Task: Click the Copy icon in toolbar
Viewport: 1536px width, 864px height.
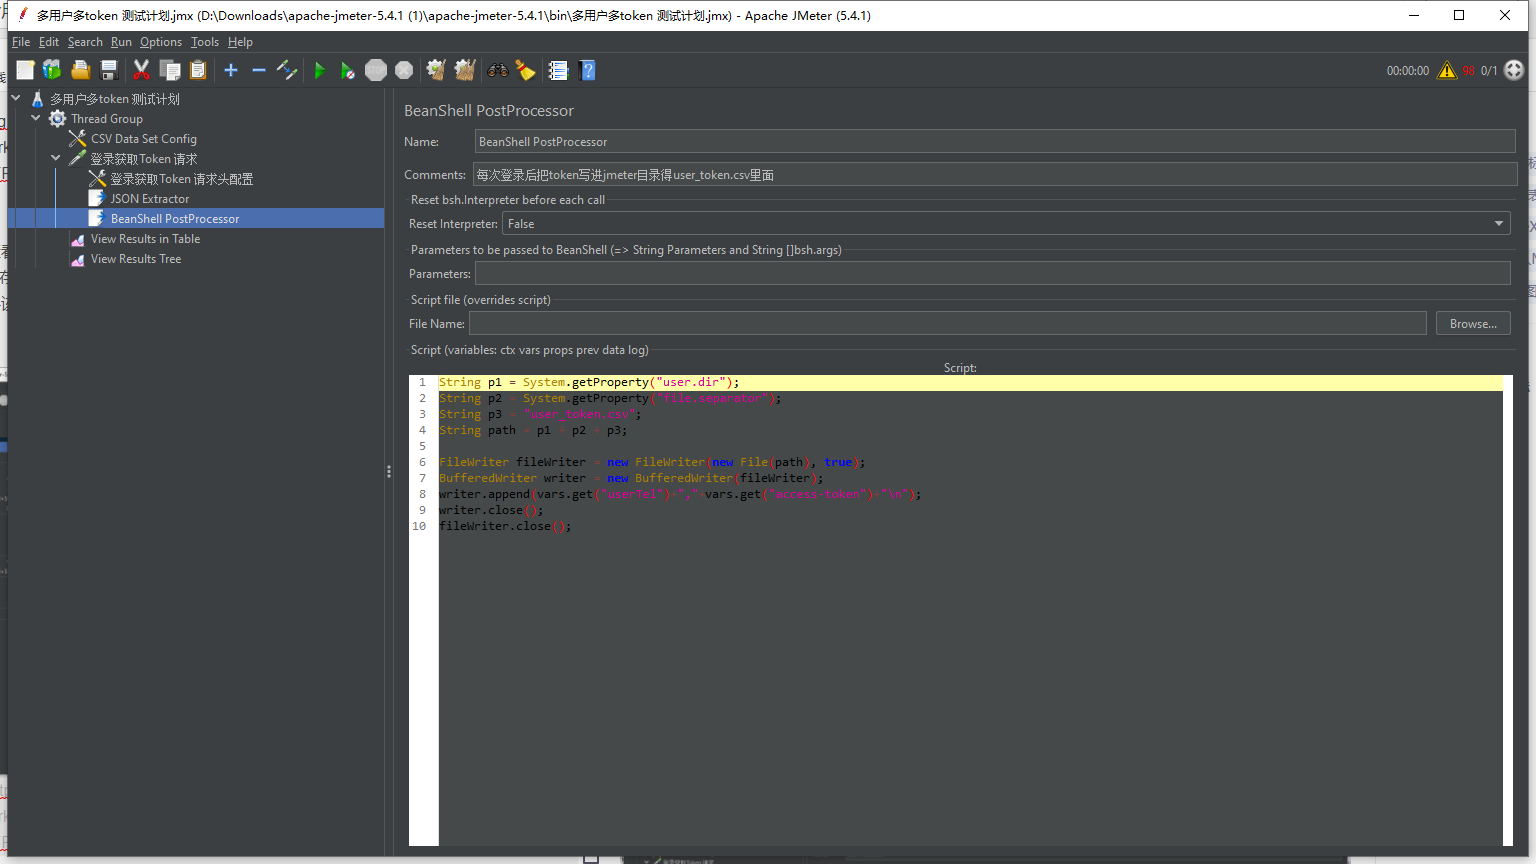Action: (x=170, y=70)
